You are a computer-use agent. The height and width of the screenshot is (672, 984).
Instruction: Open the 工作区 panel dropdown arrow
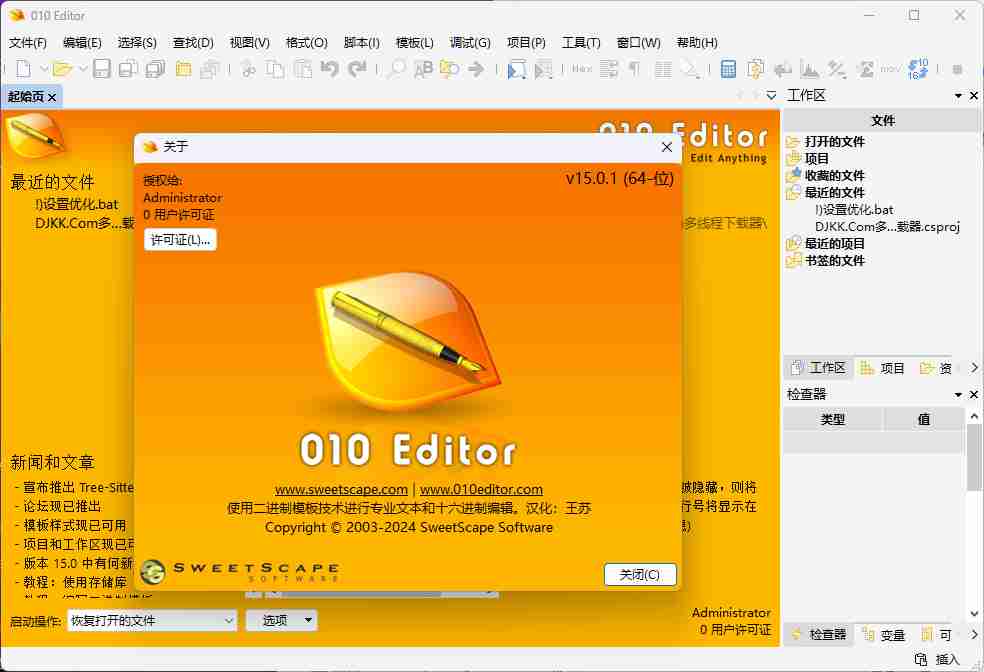pyautogui.click(x=958, y=96)
